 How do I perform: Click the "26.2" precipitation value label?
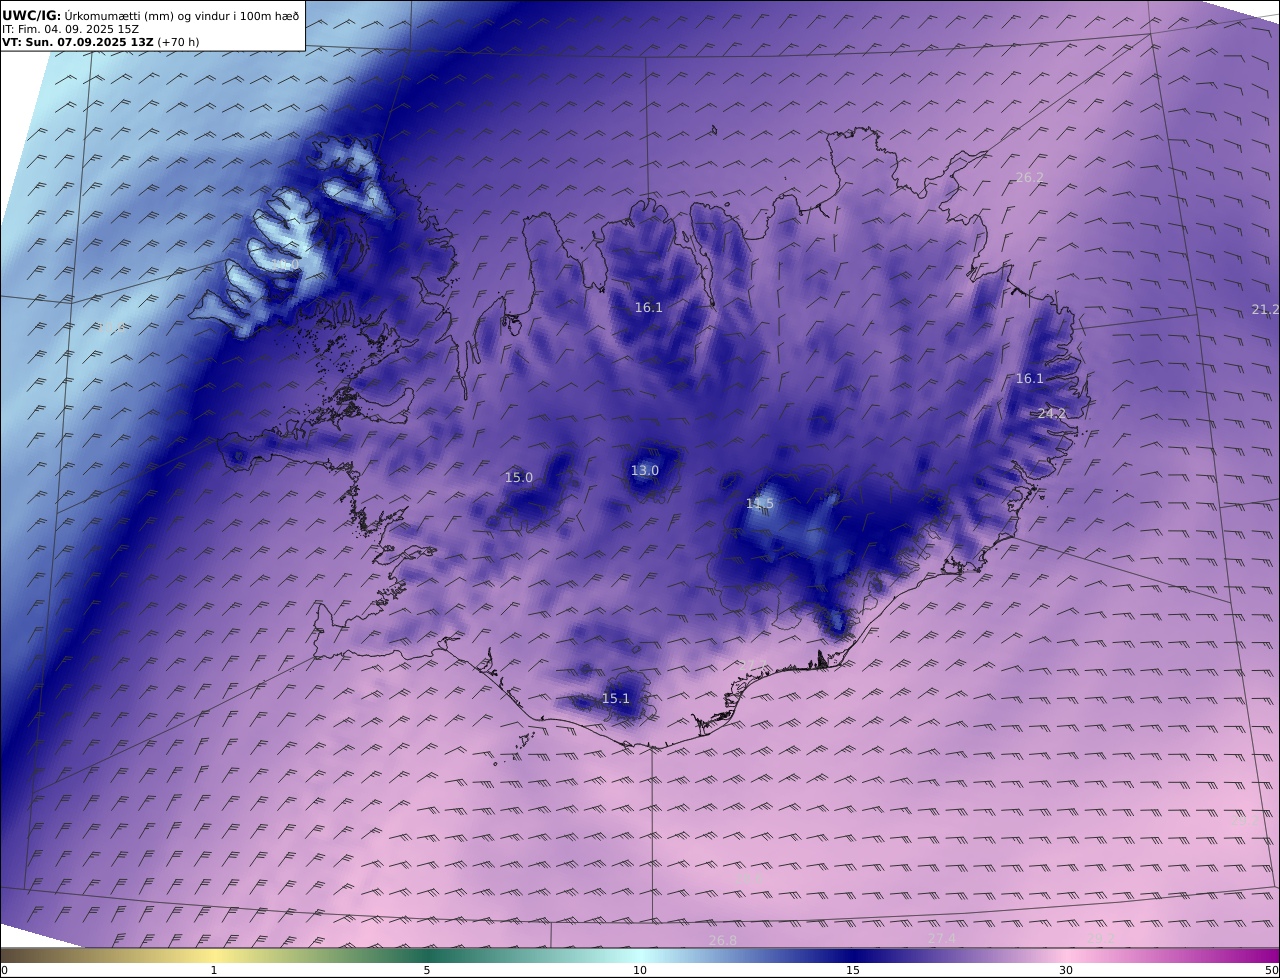[x=1029, y=177]
